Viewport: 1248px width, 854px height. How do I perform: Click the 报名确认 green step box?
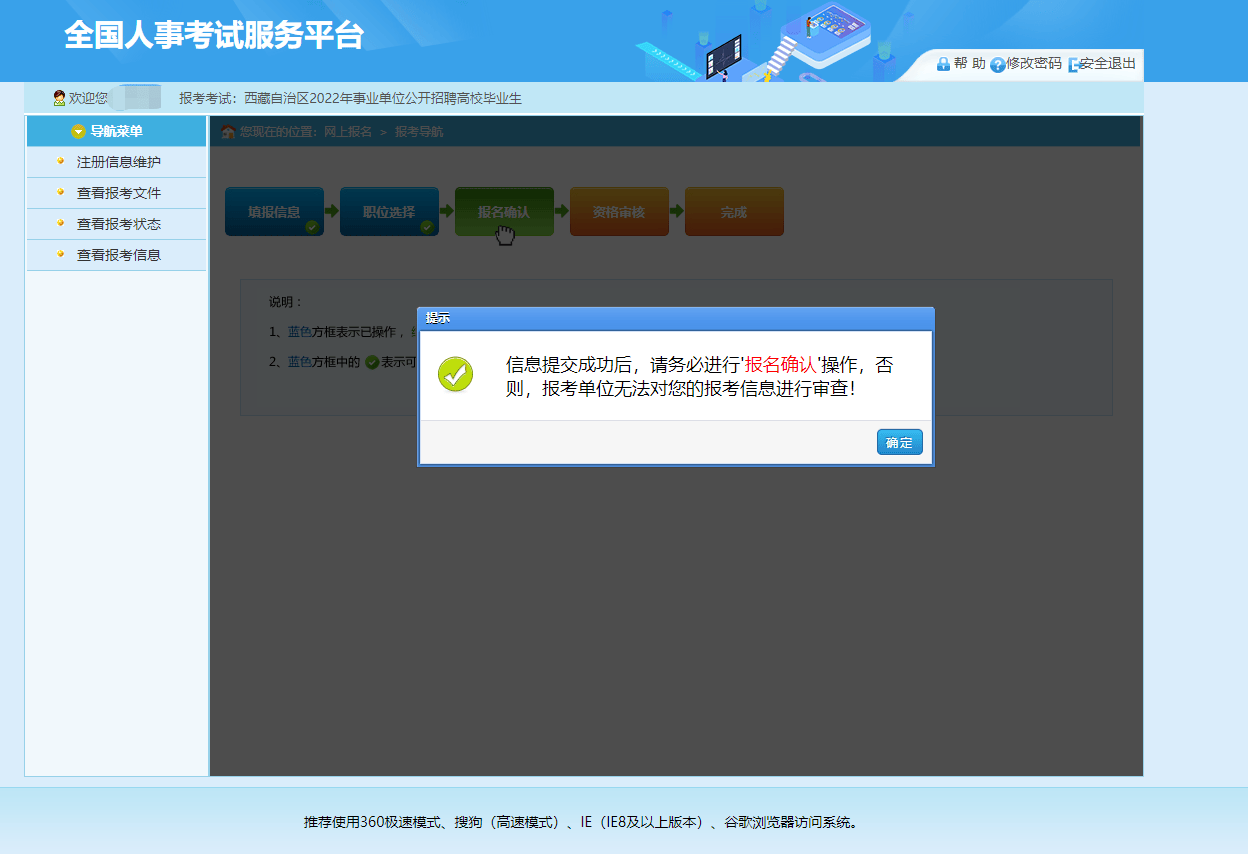504,211
